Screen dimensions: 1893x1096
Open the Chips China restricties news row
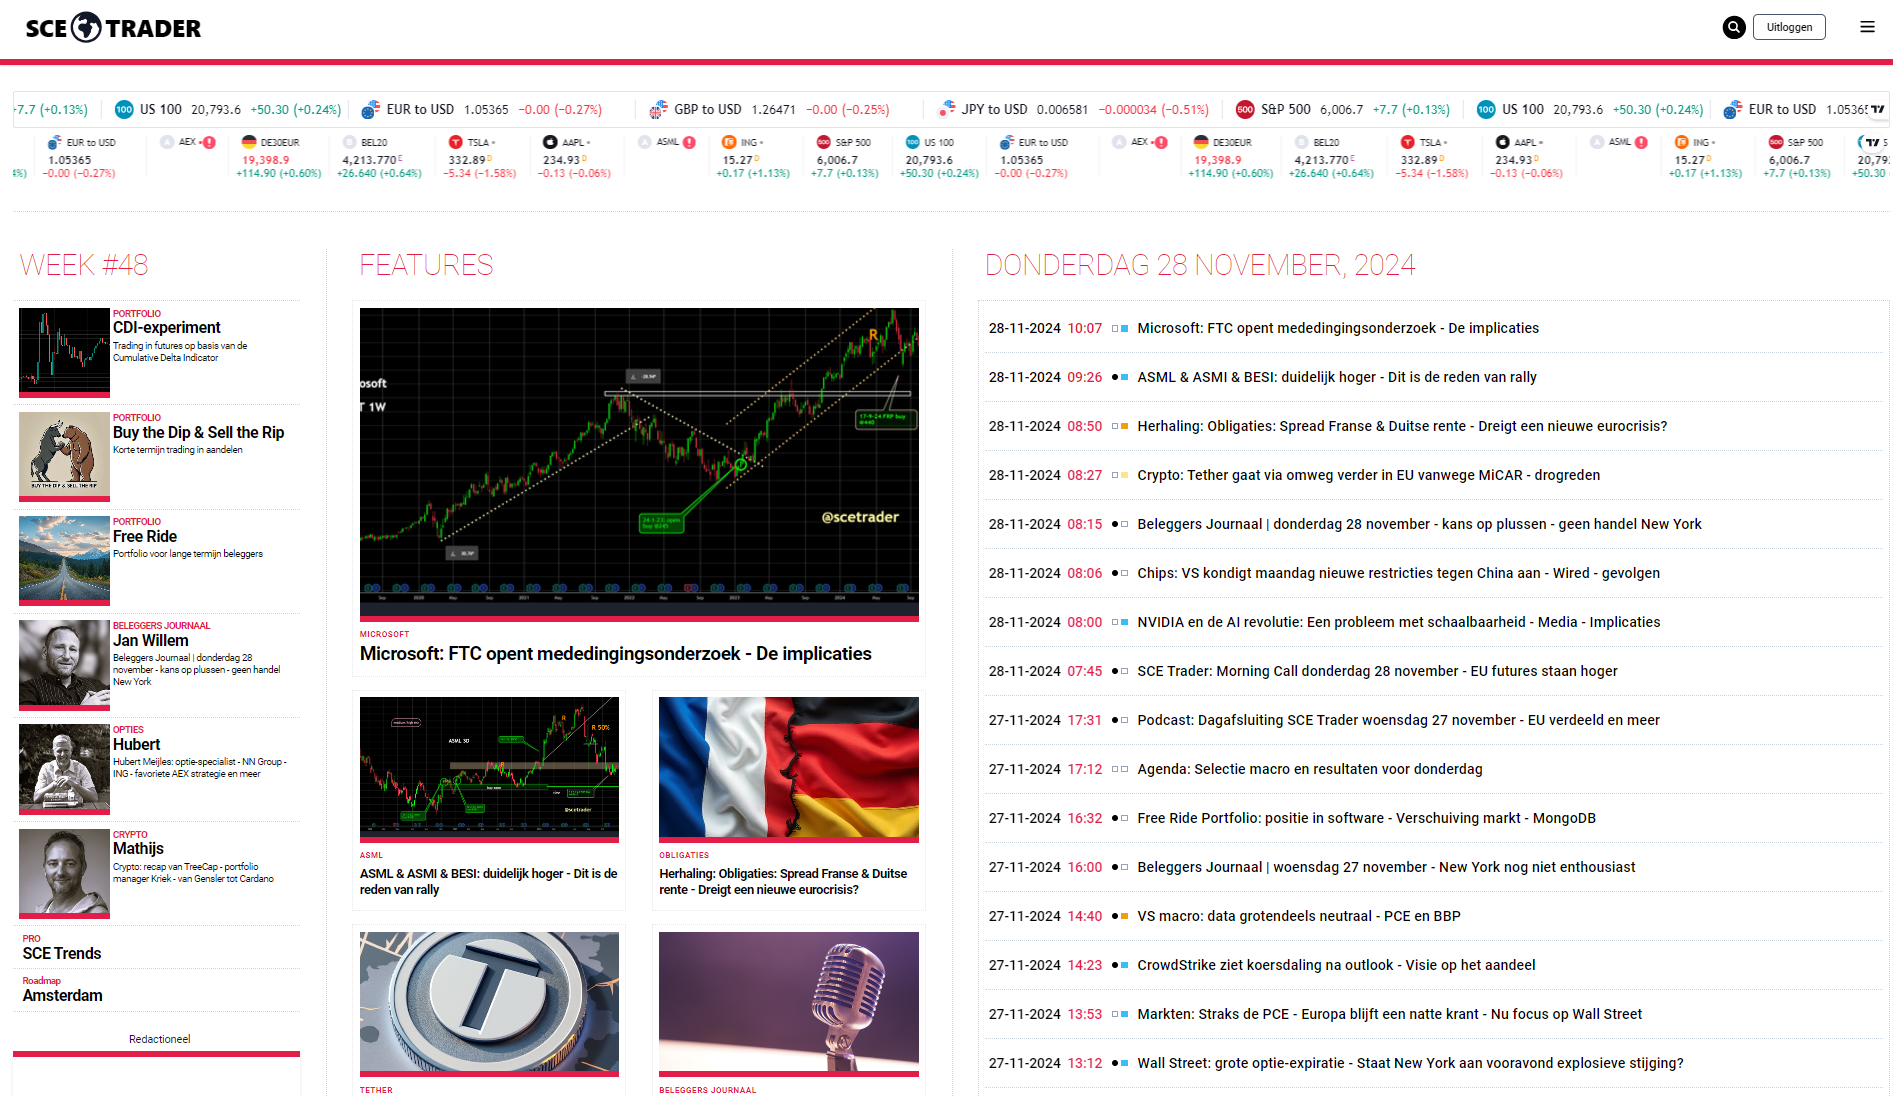tap(1432, 573)
